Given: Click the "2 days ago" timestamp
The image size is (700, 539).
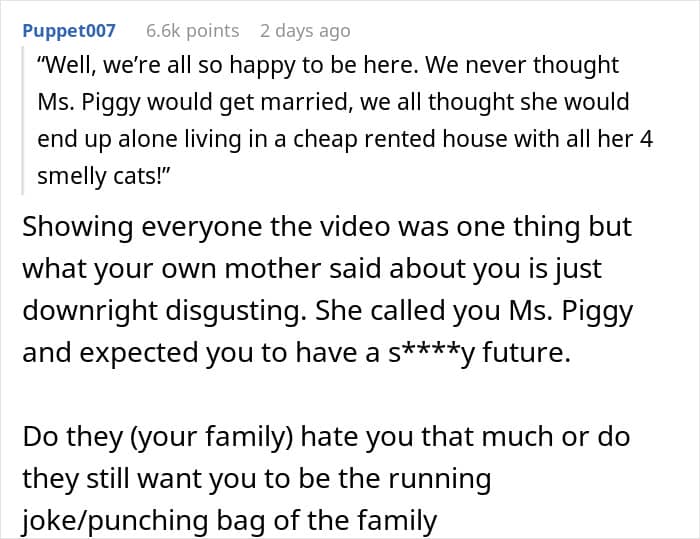Looking at the screenshot, I should point(304,30).
